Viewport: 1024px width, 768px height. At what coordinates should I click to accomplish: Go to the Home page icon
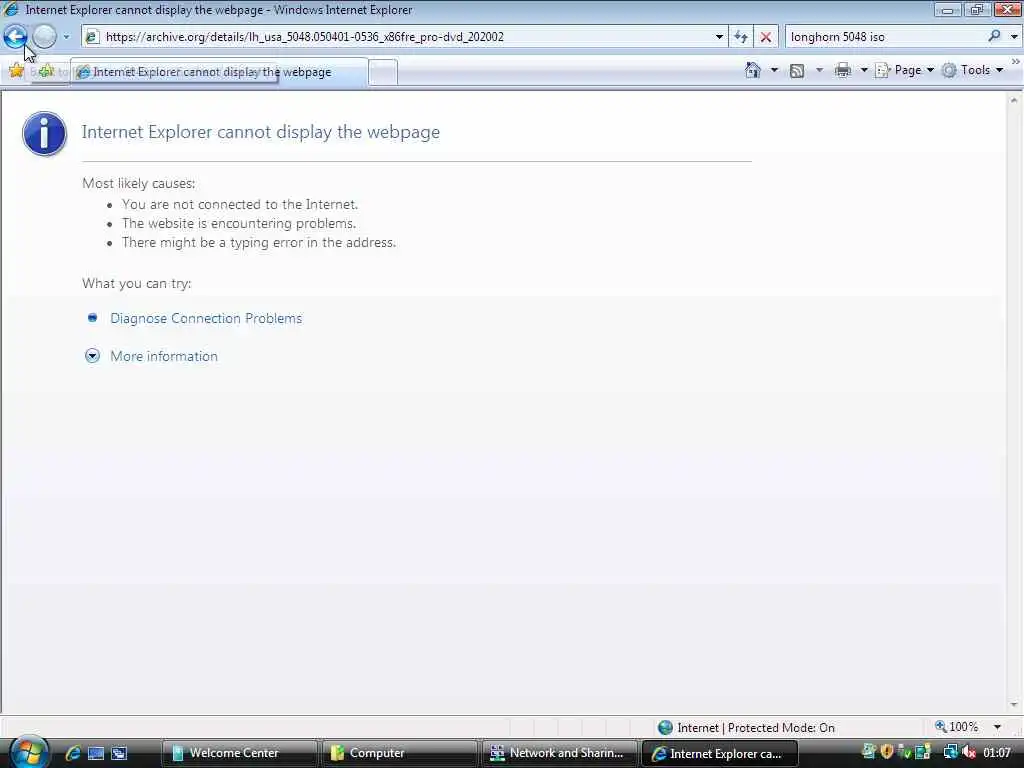pos(752,70)
